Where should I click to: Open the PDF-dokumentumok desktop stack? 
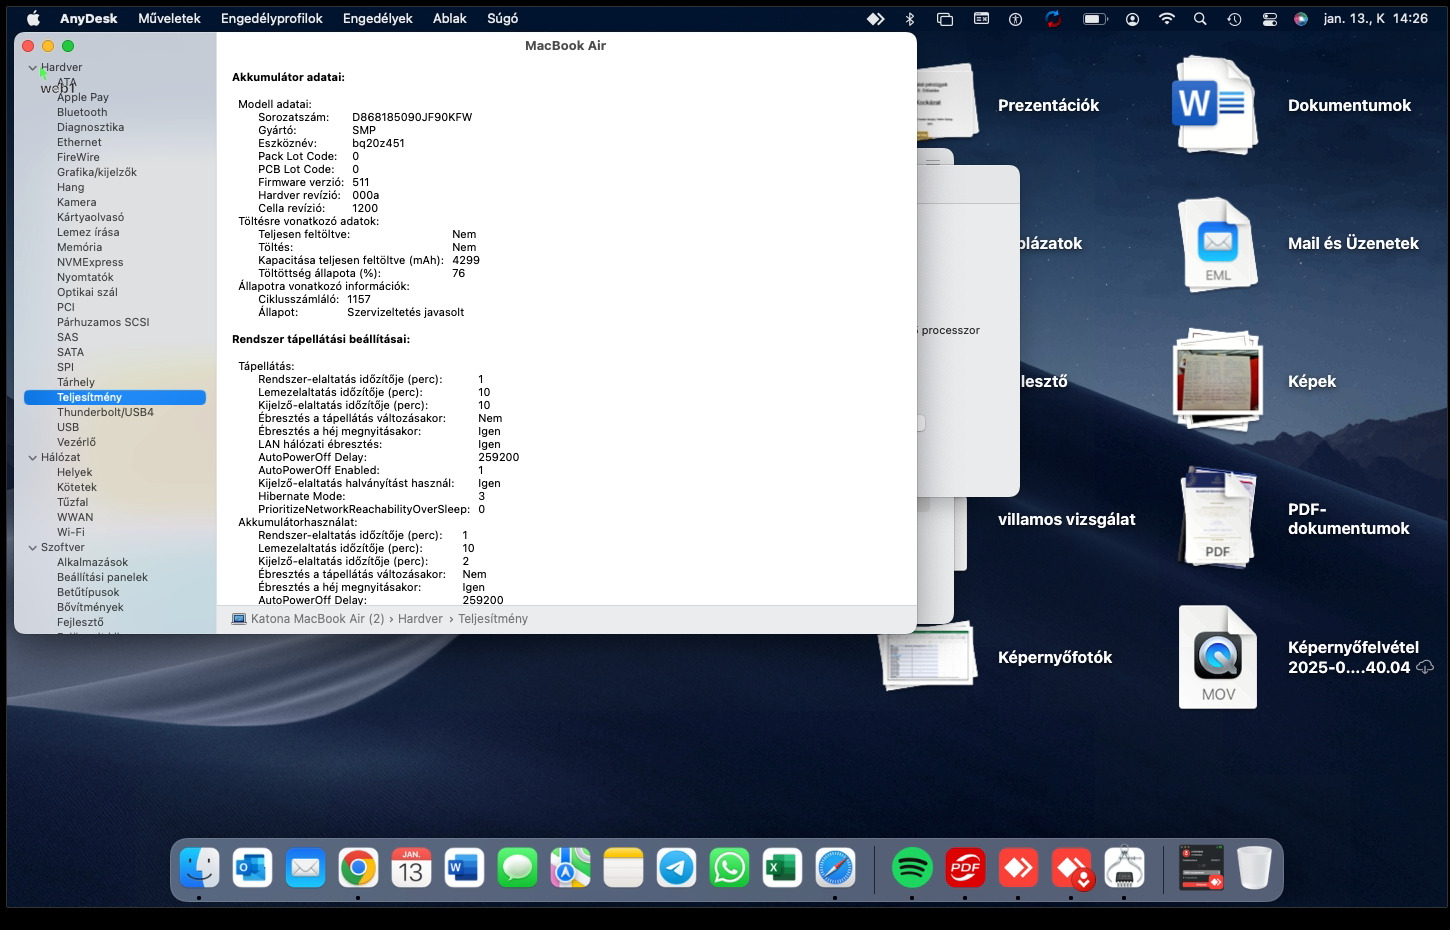pyautogui.click(x=1217, y=518)
